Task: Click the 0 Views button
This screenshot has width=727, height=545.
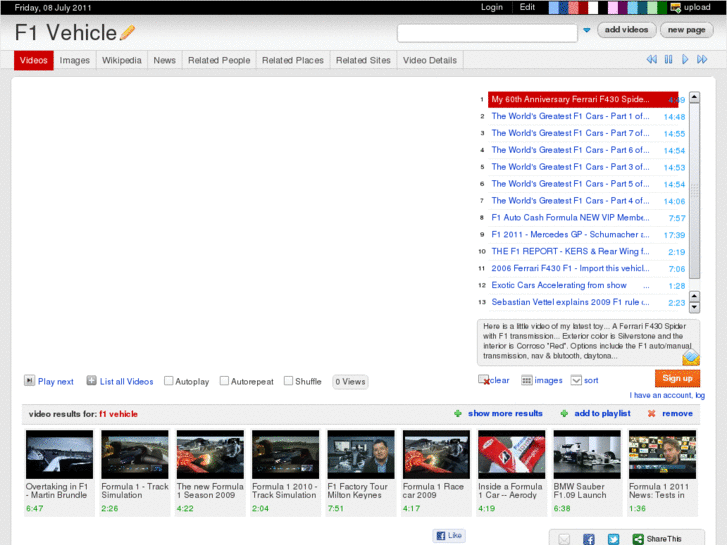Action: pos(350,382)
